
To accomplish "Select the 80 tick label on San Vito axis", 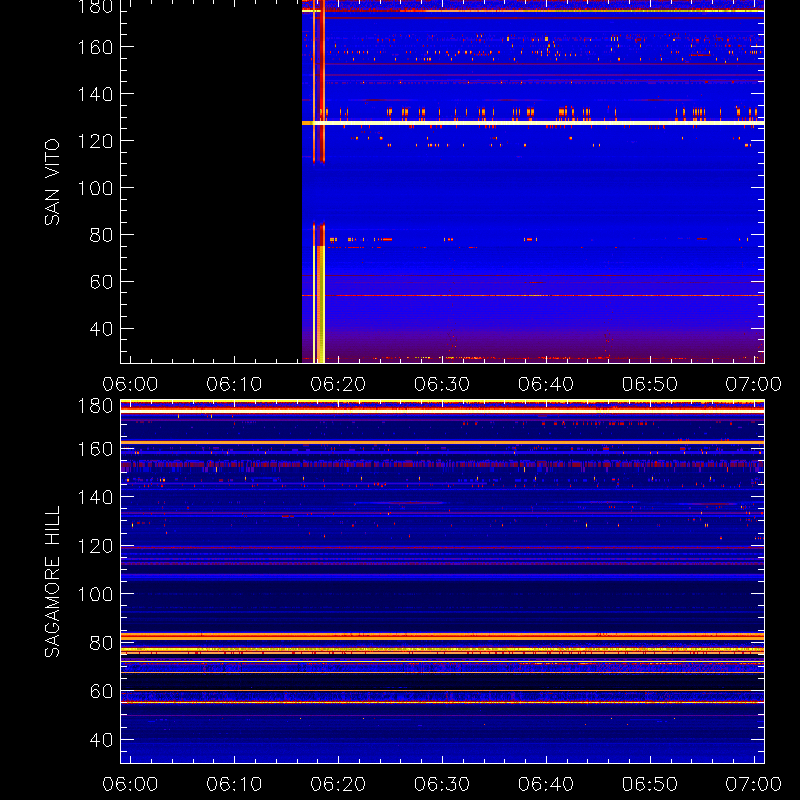I will (x=101, y=235).
